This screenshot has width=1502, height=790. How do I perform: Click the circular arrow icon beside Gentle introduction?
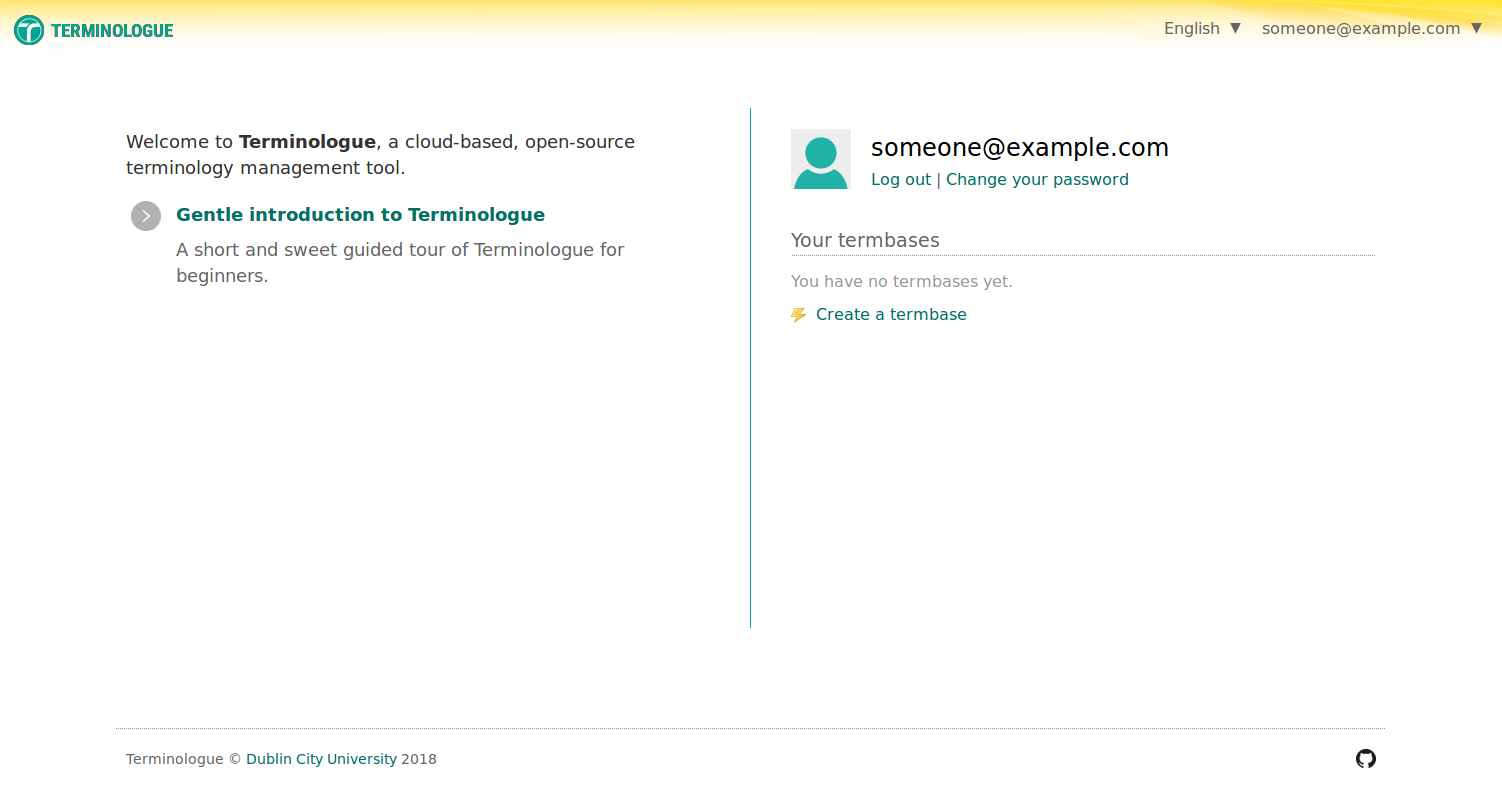coord(145,215)
